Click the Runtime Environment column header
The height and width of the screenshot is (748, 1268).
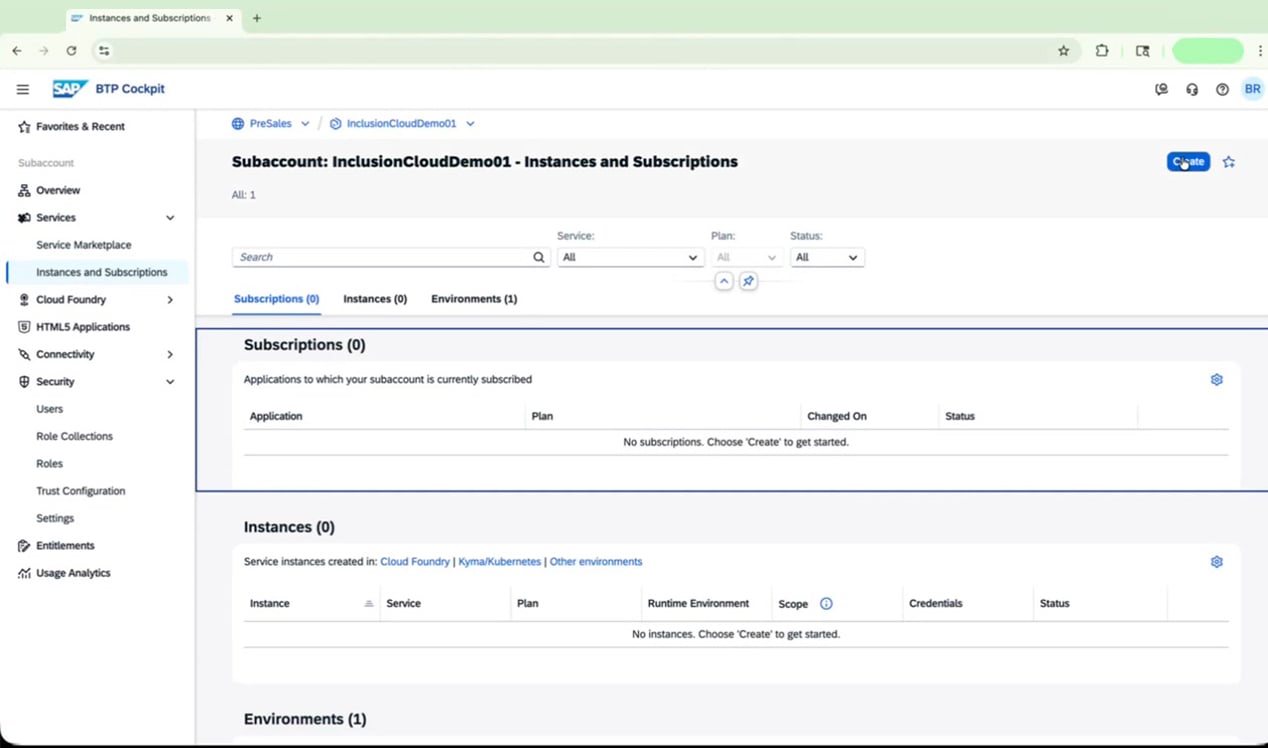click(698, 604)
